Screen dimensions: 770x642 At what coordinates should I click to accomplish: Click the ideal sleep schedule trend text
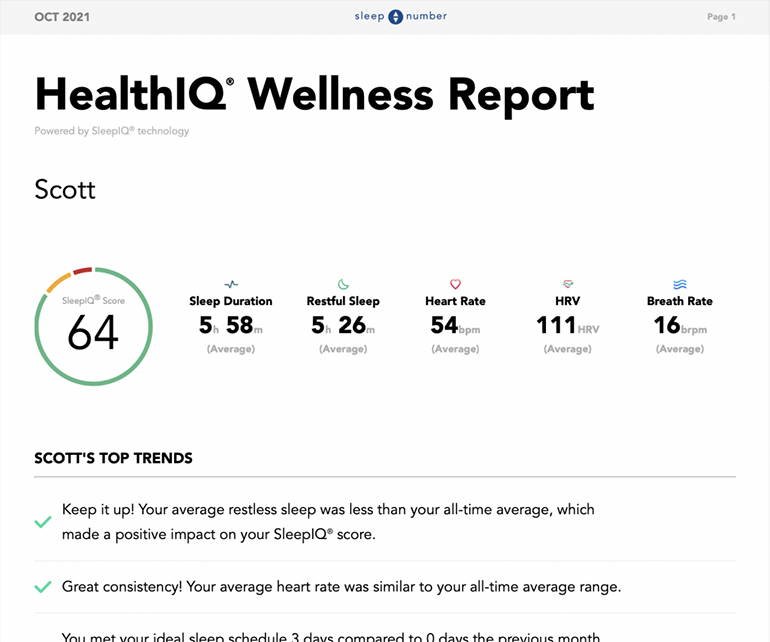pos(331,637)
